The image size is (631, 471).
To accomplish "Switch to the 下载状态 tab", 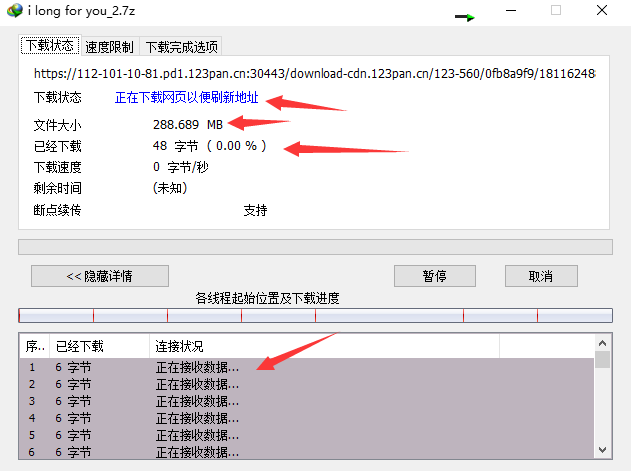I will pyautogui.click(x=50, y=45).
